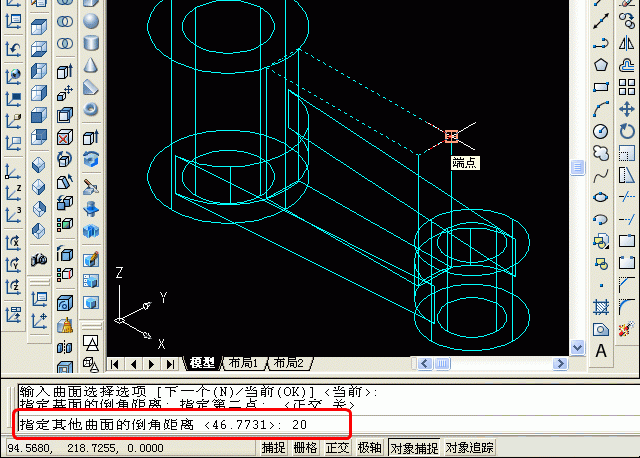Click the Rotate modify tool
Screen dimensions: 640x458
[x=627, y=130]
